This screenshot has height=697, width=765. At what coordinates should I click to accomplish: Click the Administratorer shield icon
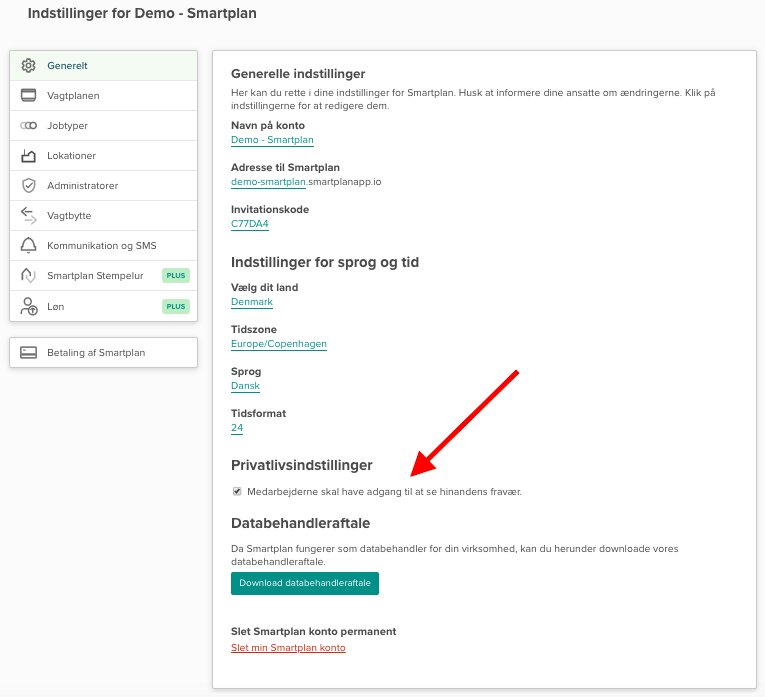[28, 186]
